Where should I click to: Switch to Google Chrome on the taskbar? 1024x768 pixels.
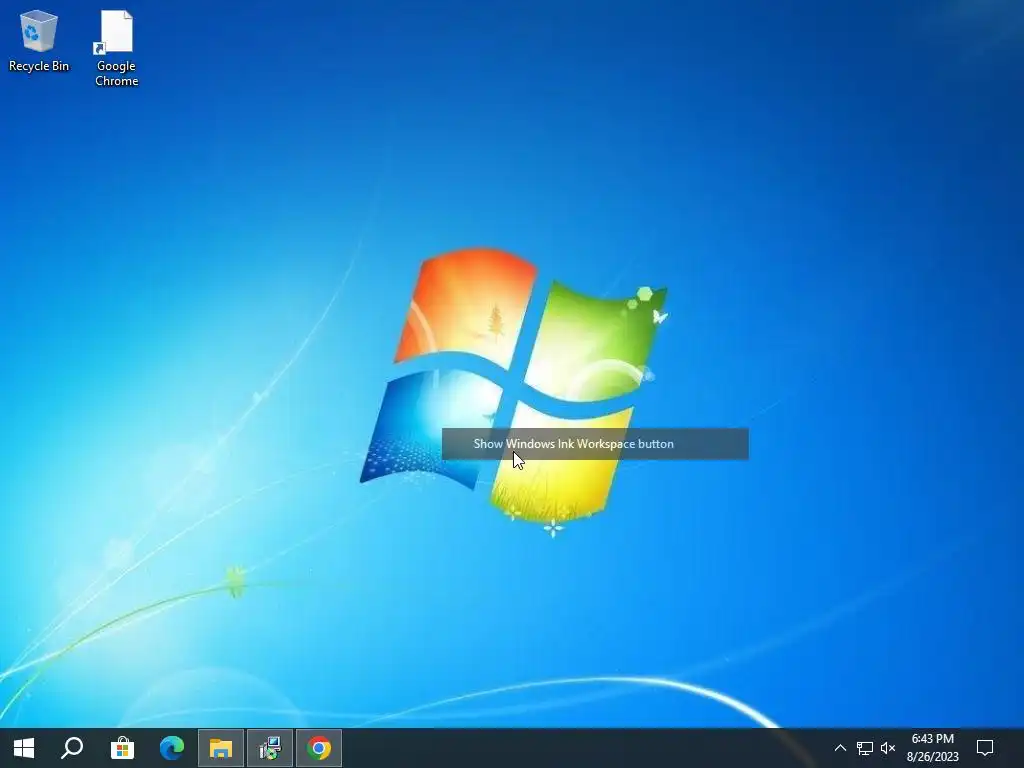(319, 748)
